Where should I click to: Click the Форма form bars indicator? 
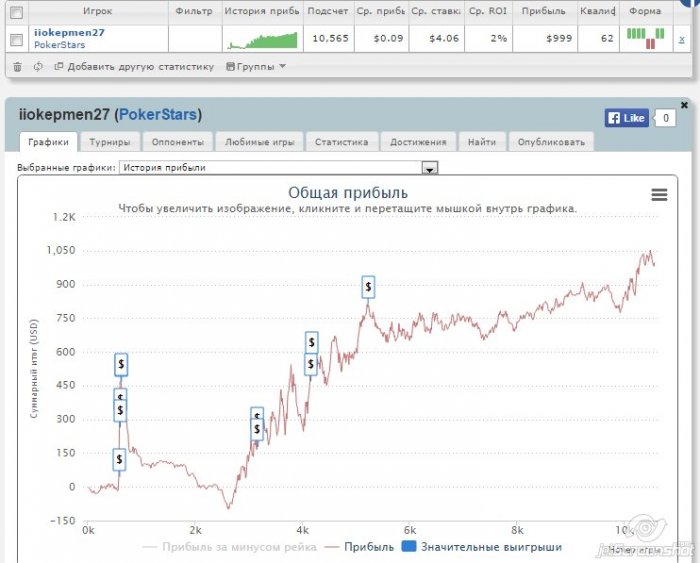click(646, 38)
